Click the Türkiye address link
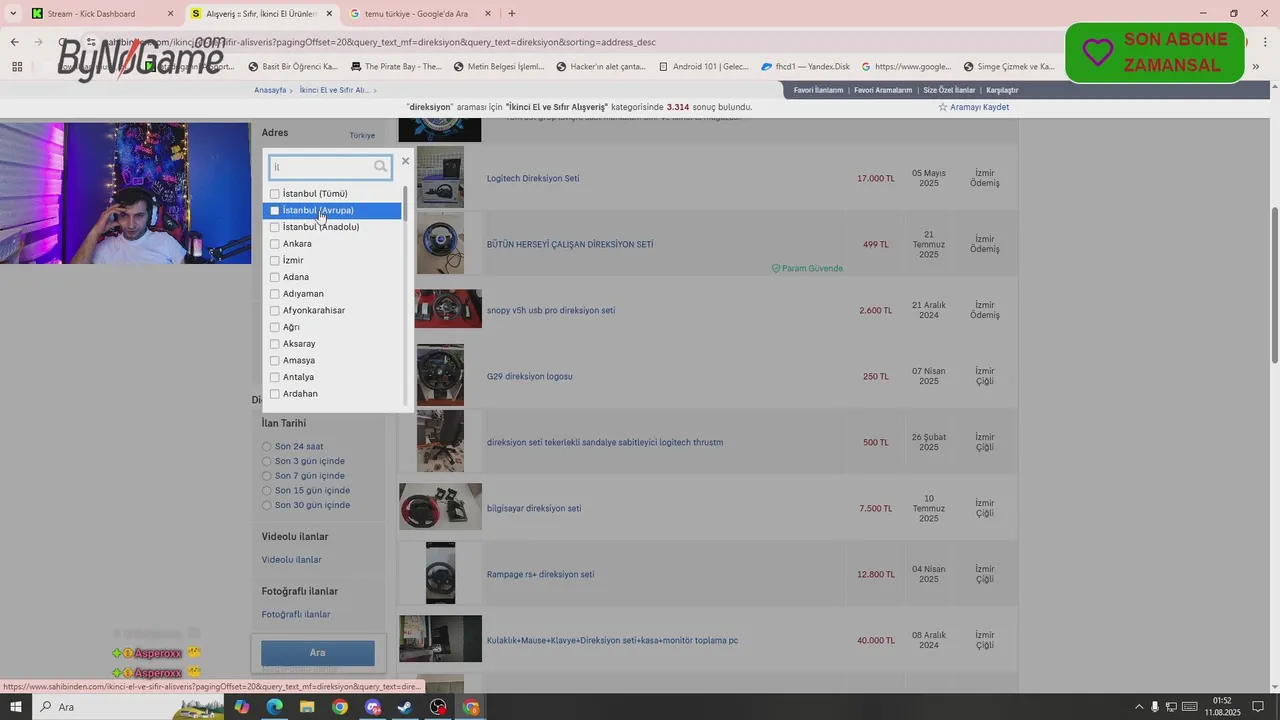This screenshot has height=720, width=1280. click(x=362, y=135)
